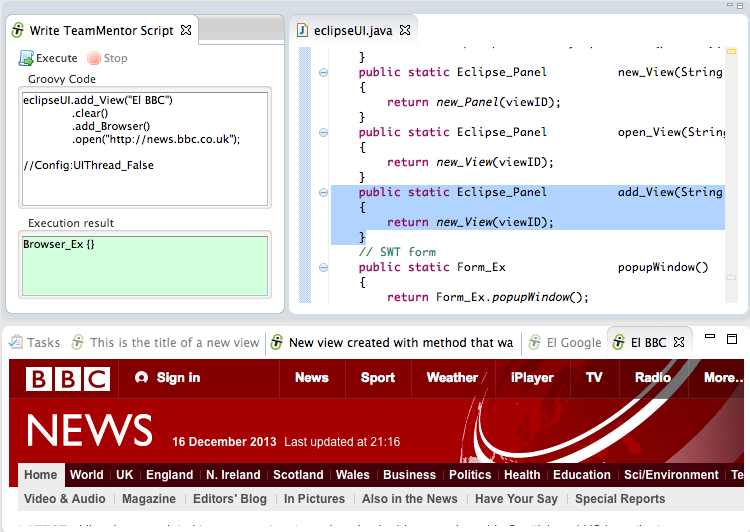The height and width of the screenshot is (532, 750).
Task: Collapse the new_View method fold marker
Action: (323, 72)
